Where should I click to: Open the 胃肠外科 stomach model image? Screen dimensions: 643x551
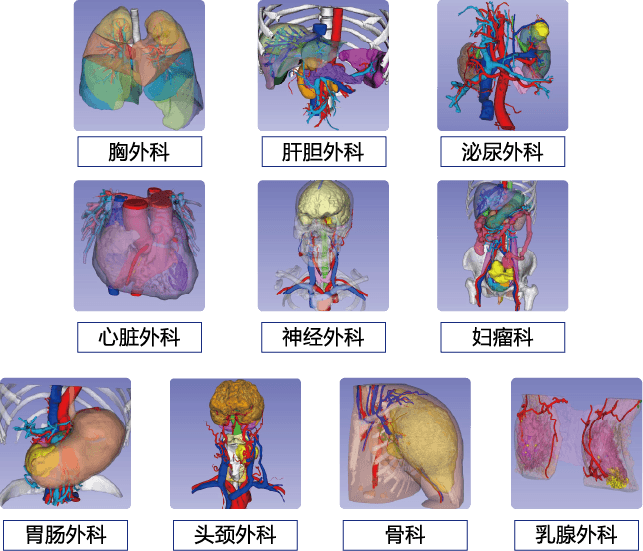(x=65, y=444)
